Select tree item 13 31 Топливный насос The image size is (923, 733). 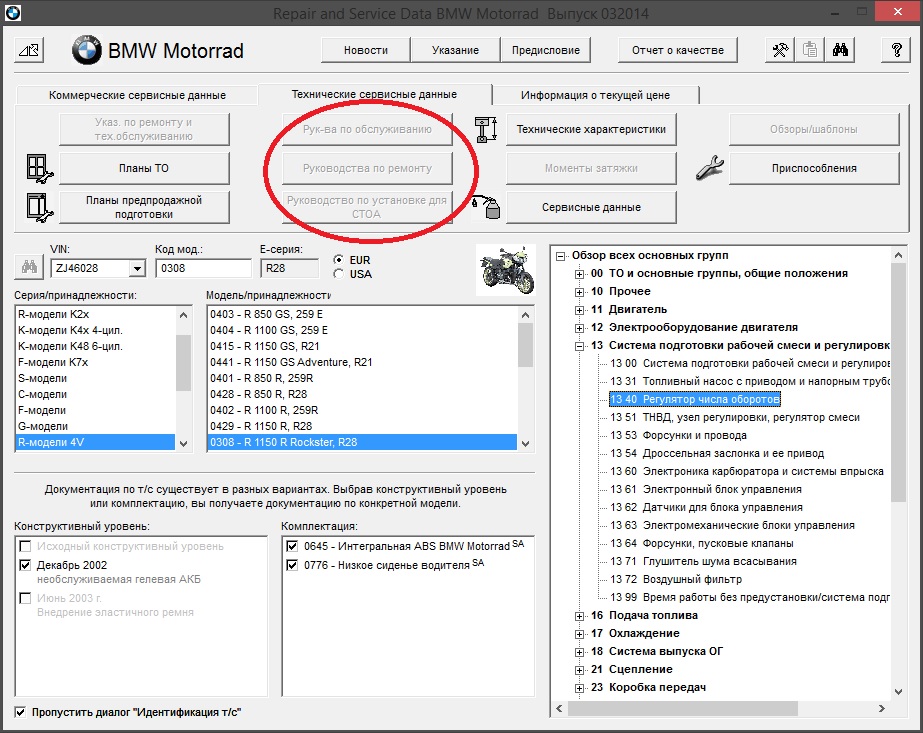pos(749,382)
